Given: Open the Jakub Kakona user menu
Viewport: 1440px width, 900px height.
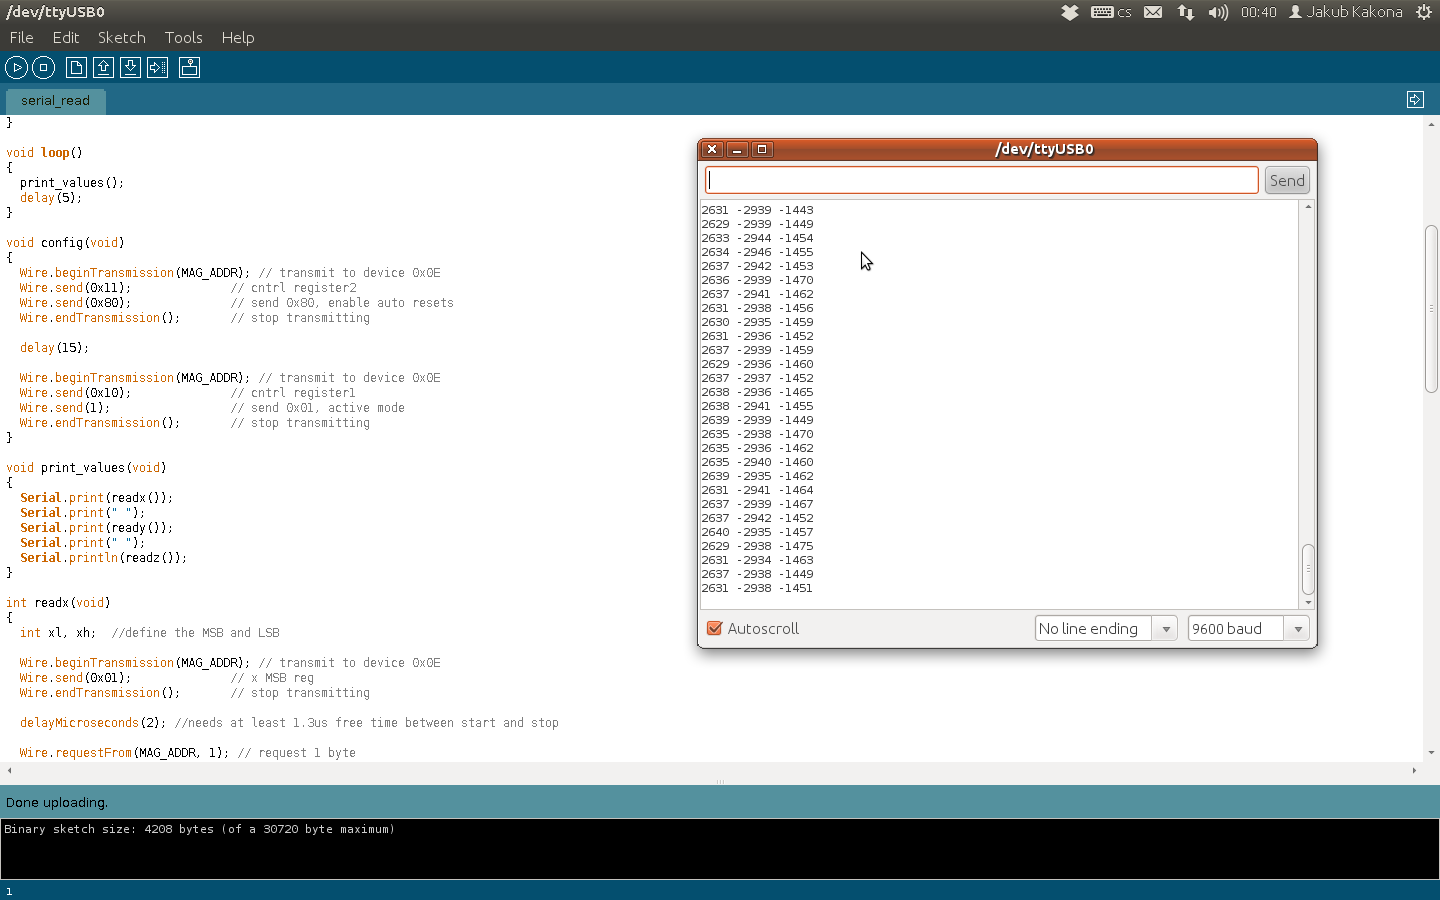Looking at the screenshot, I should (x=1346, y=12).
